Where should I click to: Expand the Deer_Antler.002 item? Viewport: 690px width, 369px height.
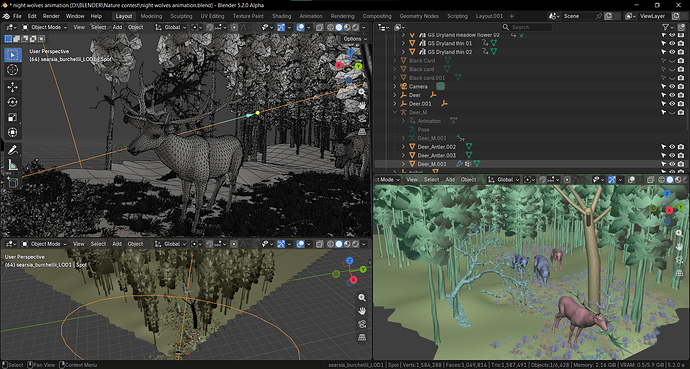(404, 146)
